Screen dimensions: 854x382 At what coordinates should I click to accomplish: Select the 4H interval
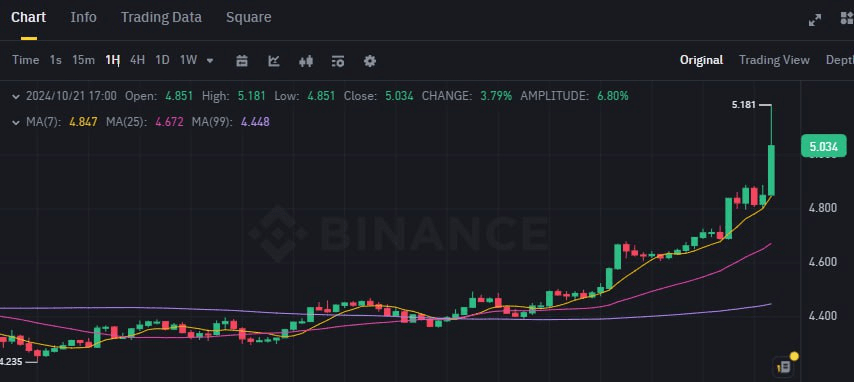137,60
